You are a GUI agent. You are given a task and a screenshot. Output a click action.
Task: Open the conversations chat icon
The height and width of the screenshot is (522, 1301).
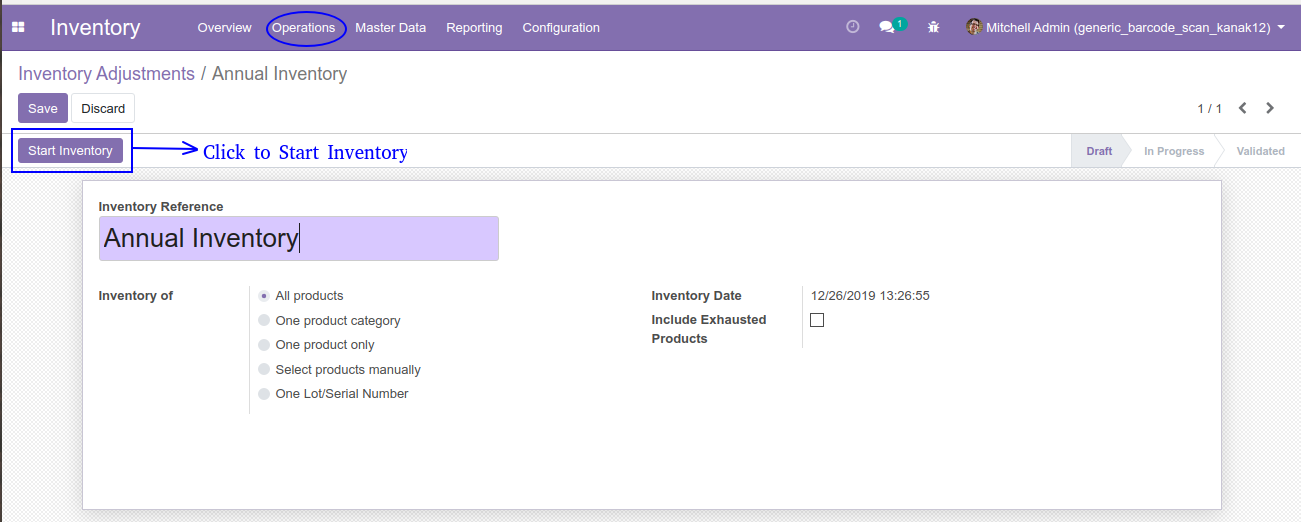coord(887,28)
